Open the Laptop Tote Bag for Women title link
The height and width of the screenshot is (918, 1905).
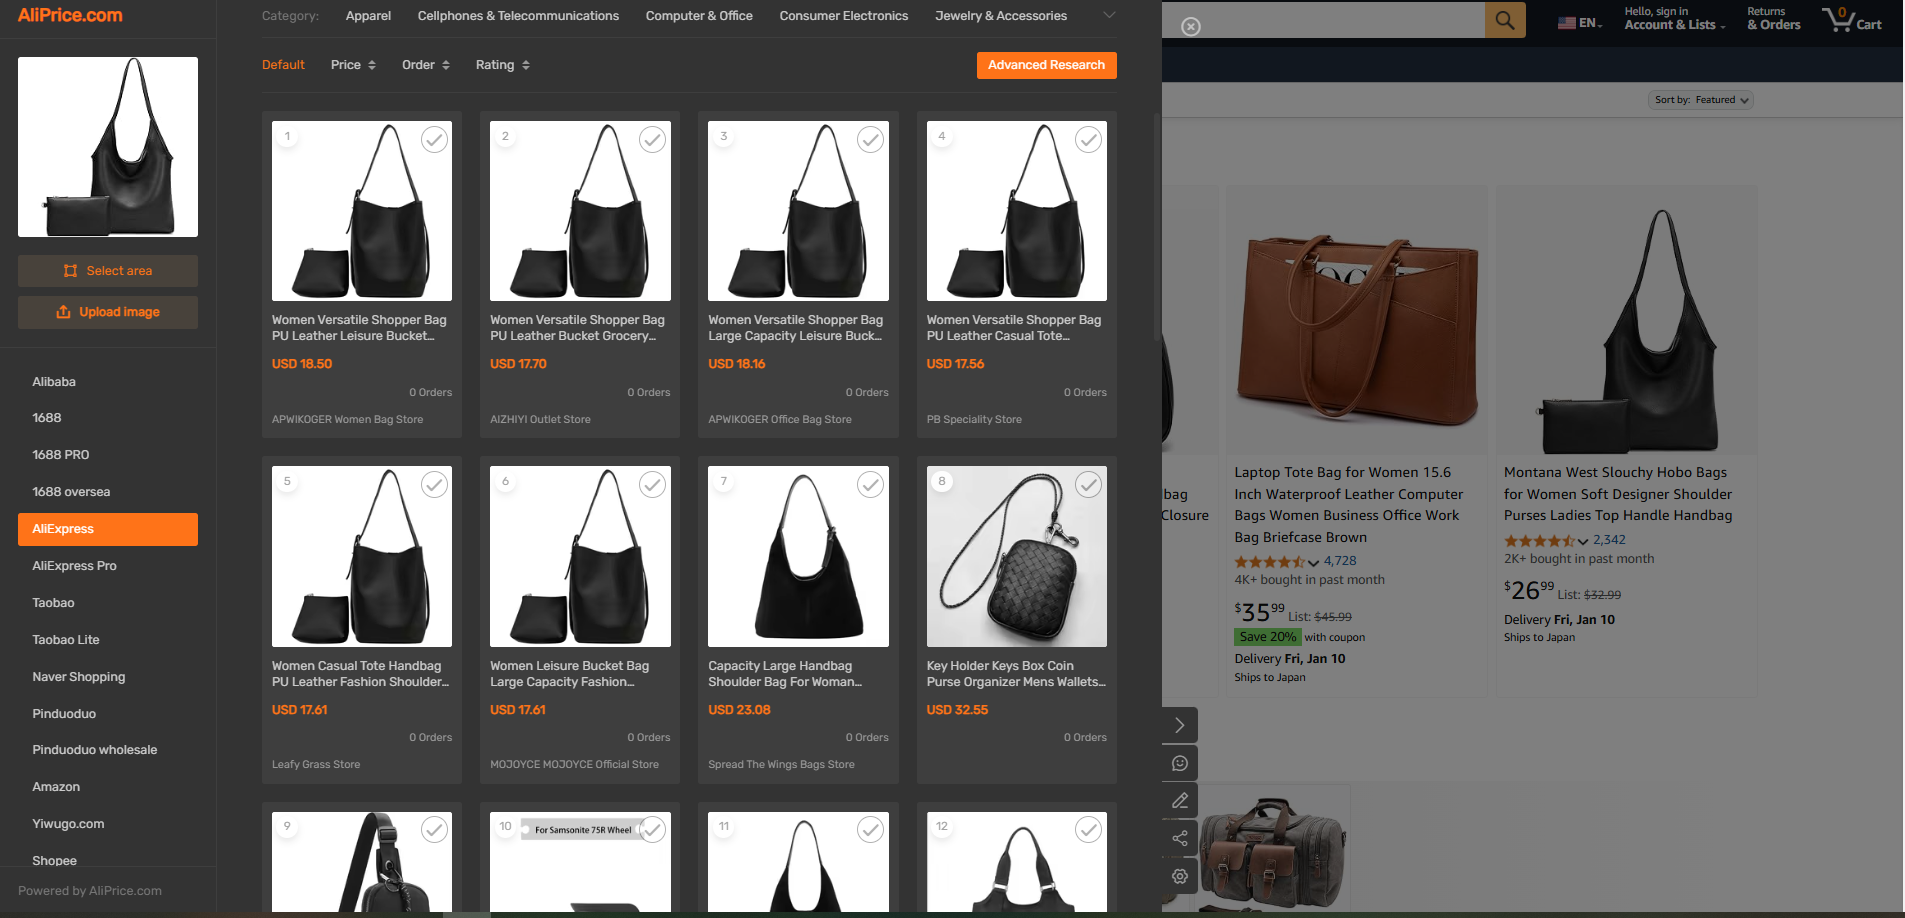click(1348, 505)
